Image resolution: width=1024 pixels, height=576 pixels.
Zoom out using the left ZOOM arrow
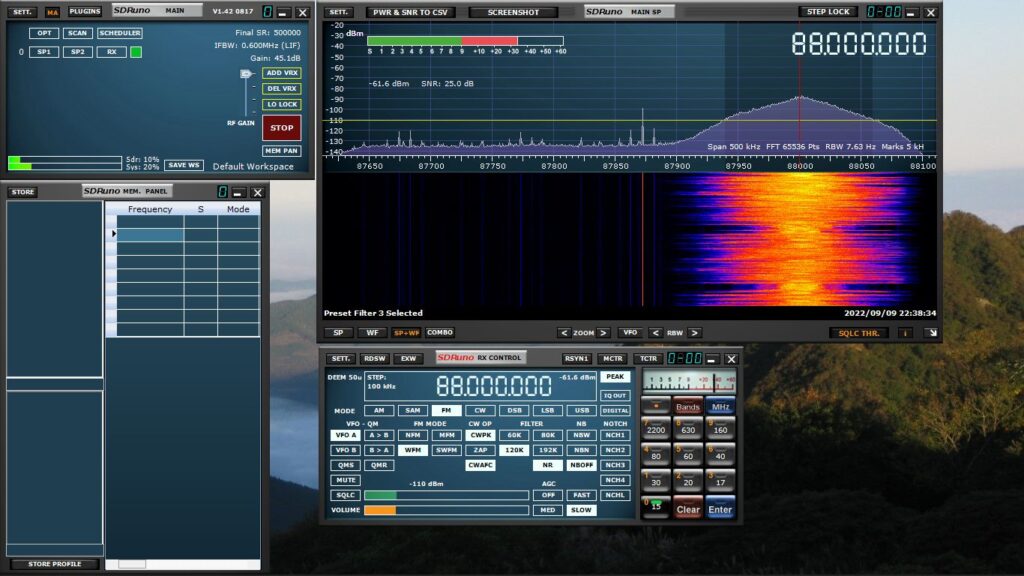564,333
